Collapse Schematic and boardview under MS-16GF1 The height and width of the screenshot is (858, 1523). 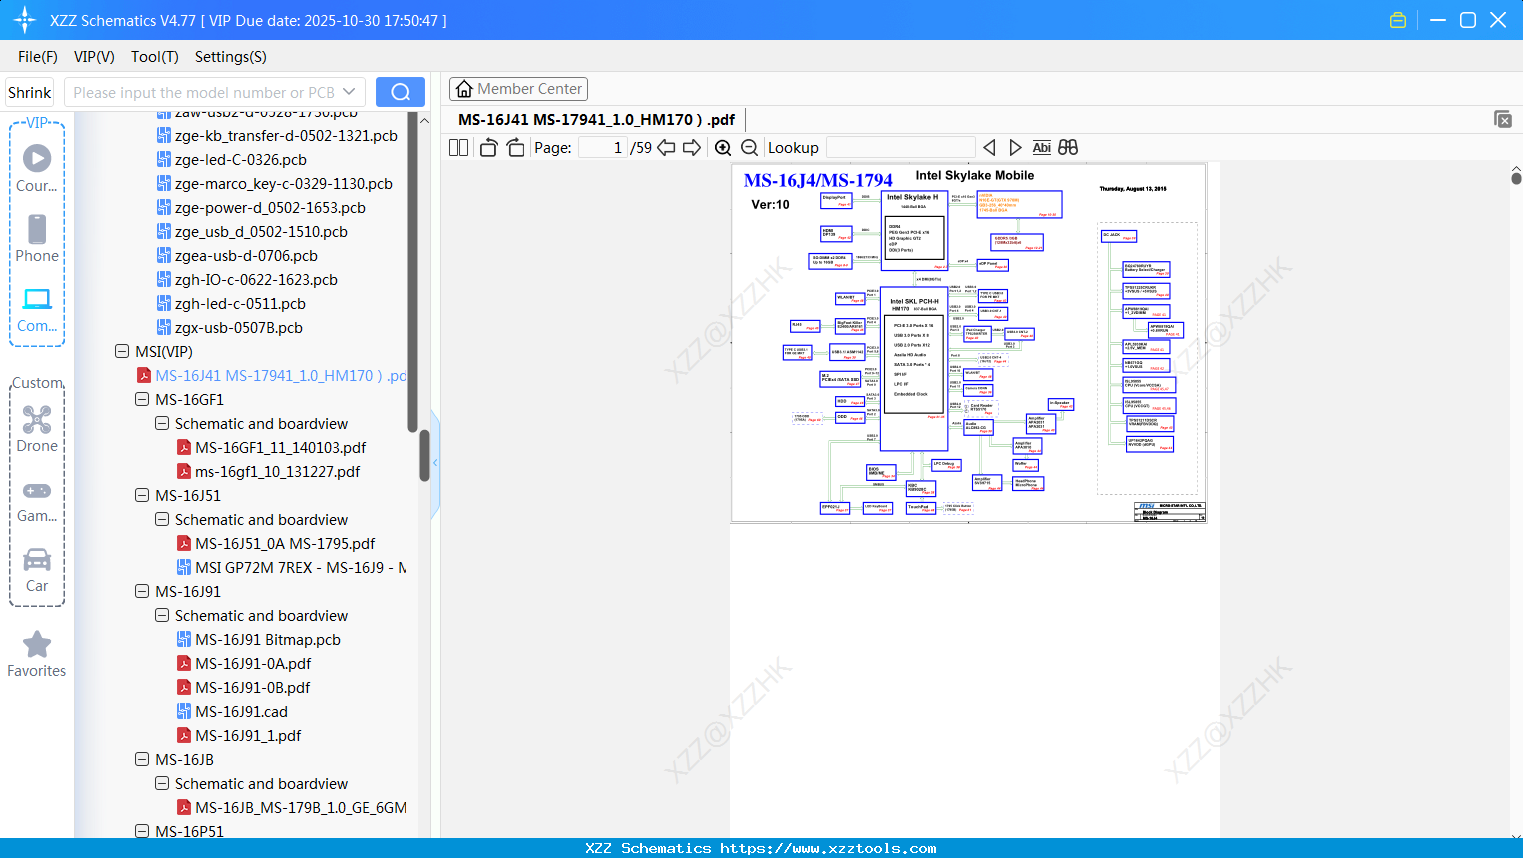click(162, 424)
